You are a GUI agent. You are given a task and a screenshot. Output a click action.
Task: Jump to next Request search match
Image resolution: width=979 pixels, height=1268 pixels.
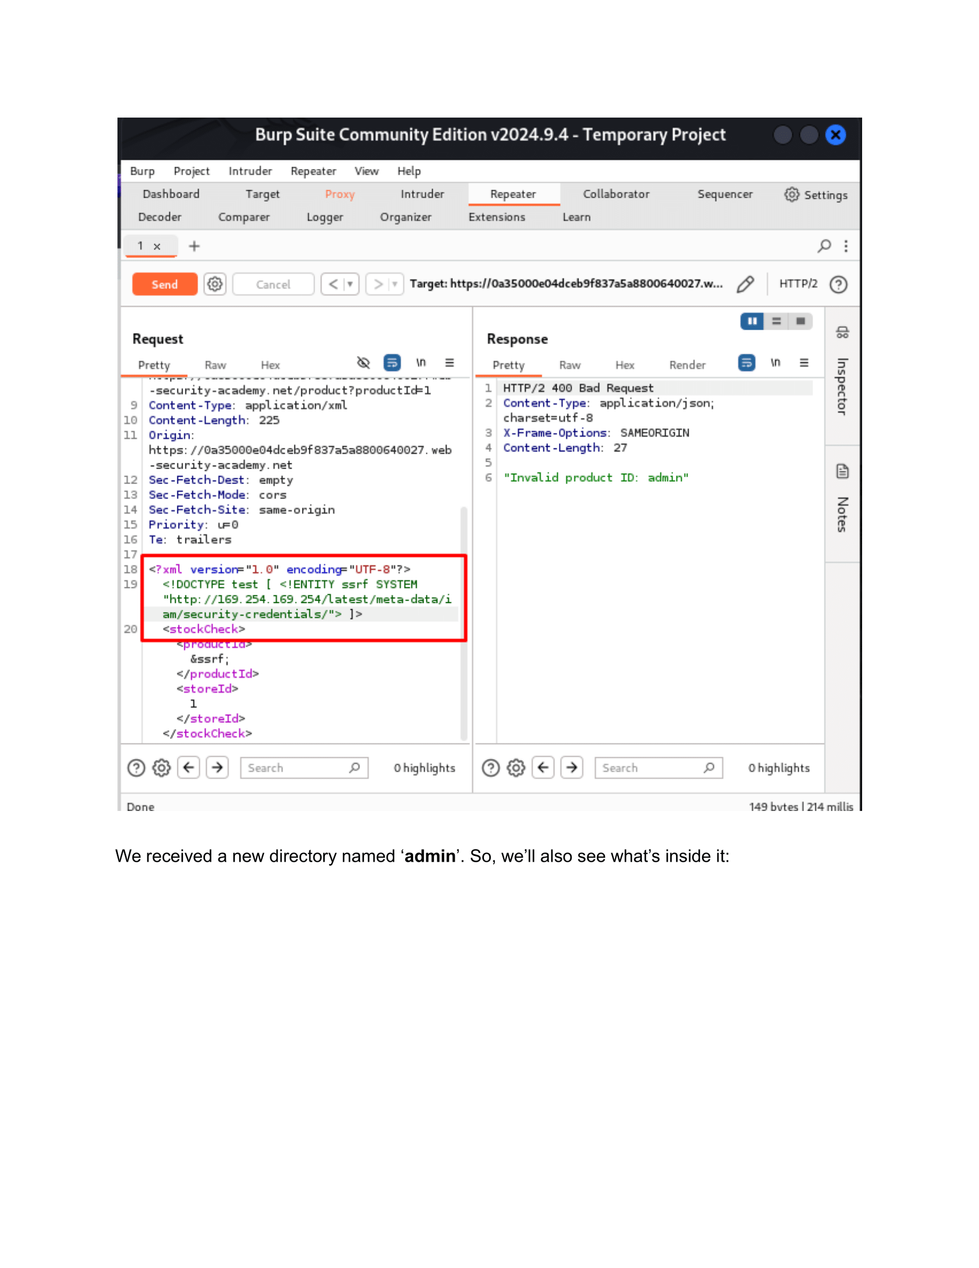217,768
